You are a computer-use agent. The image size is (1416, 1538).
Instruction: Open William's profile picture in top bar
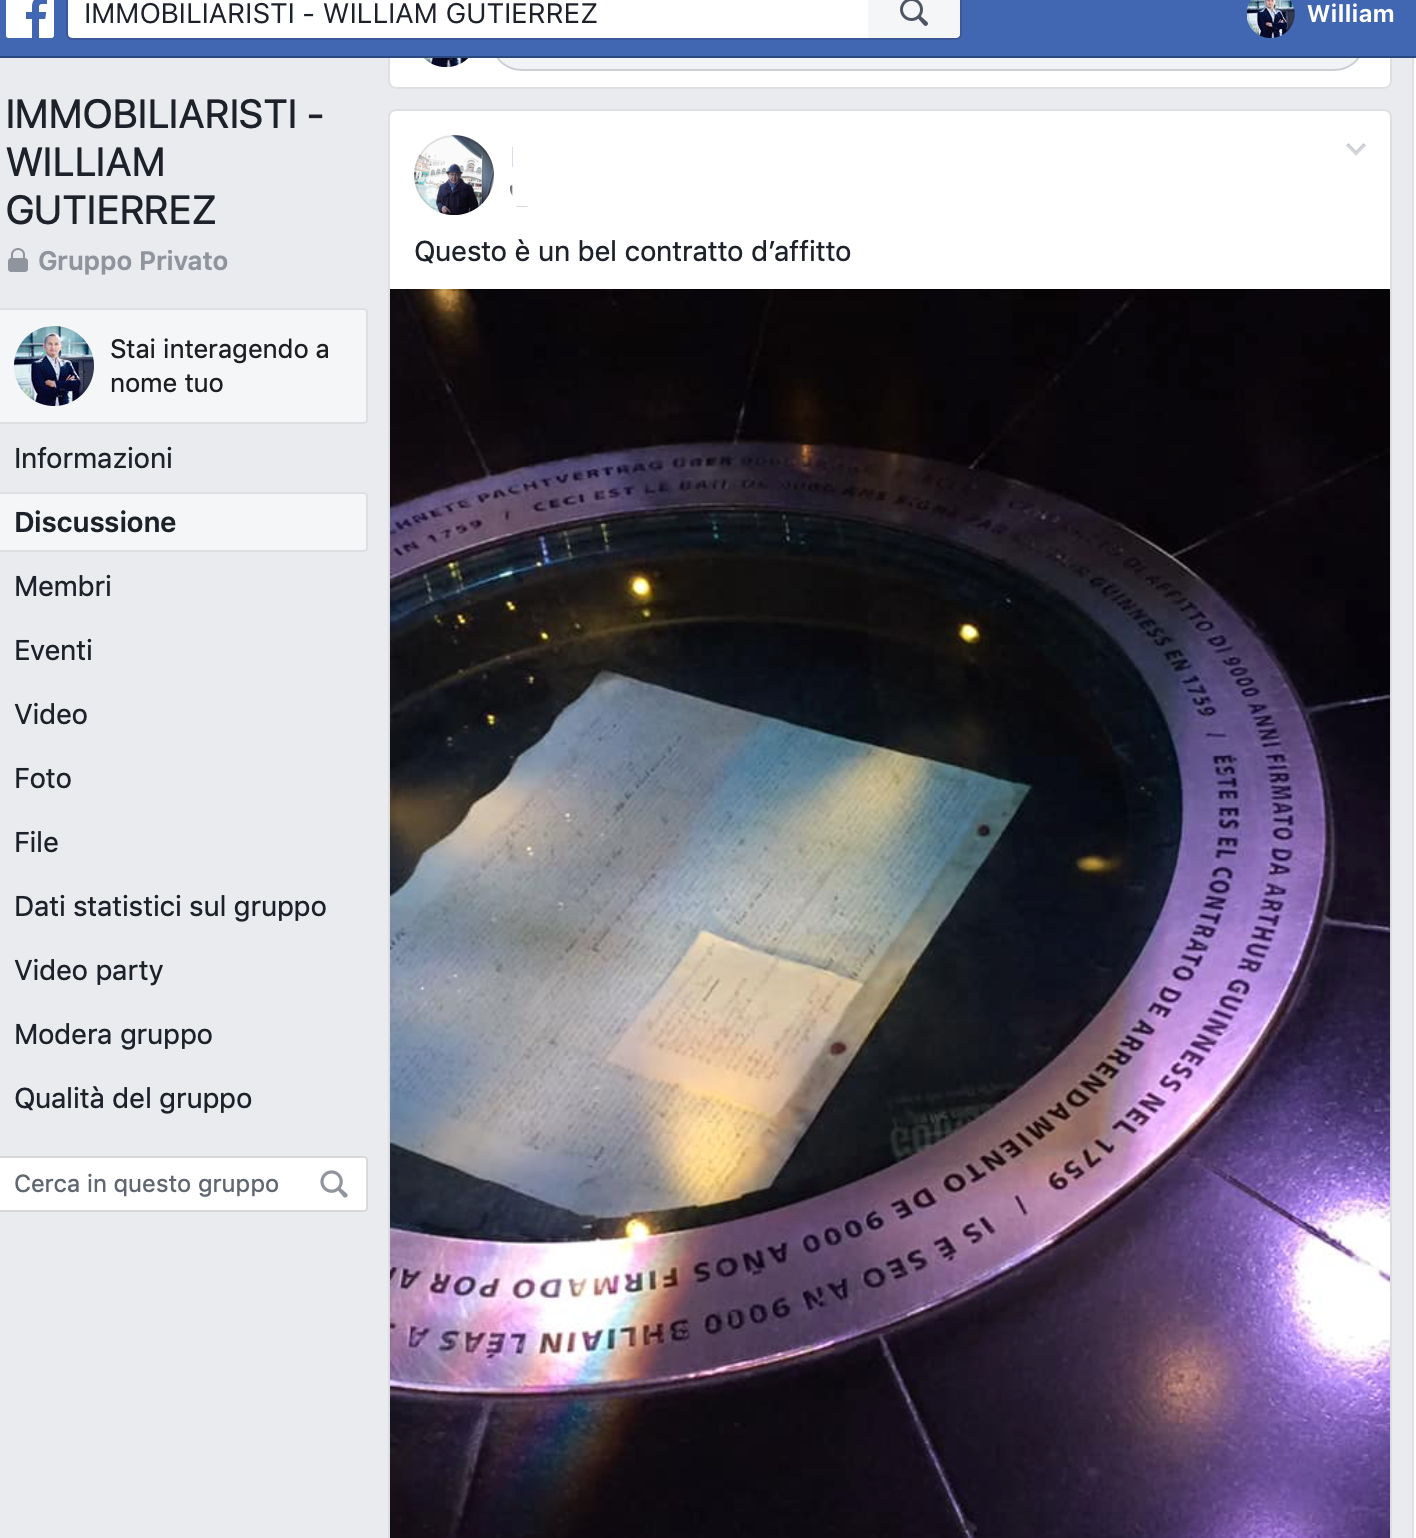tap(1270, 17)
